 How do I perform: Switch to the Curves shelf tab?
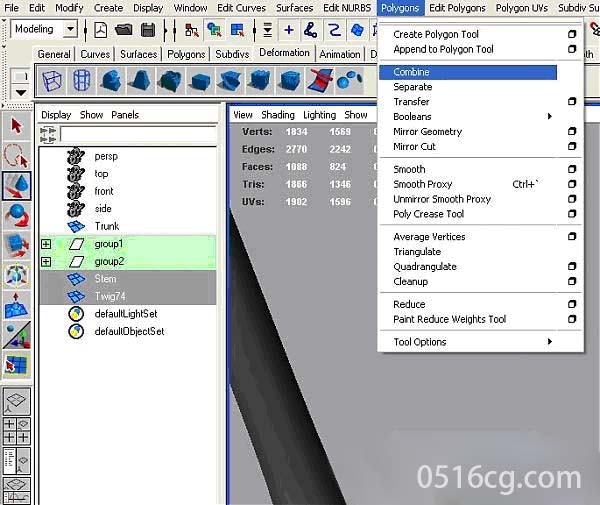tap(95, 54)
